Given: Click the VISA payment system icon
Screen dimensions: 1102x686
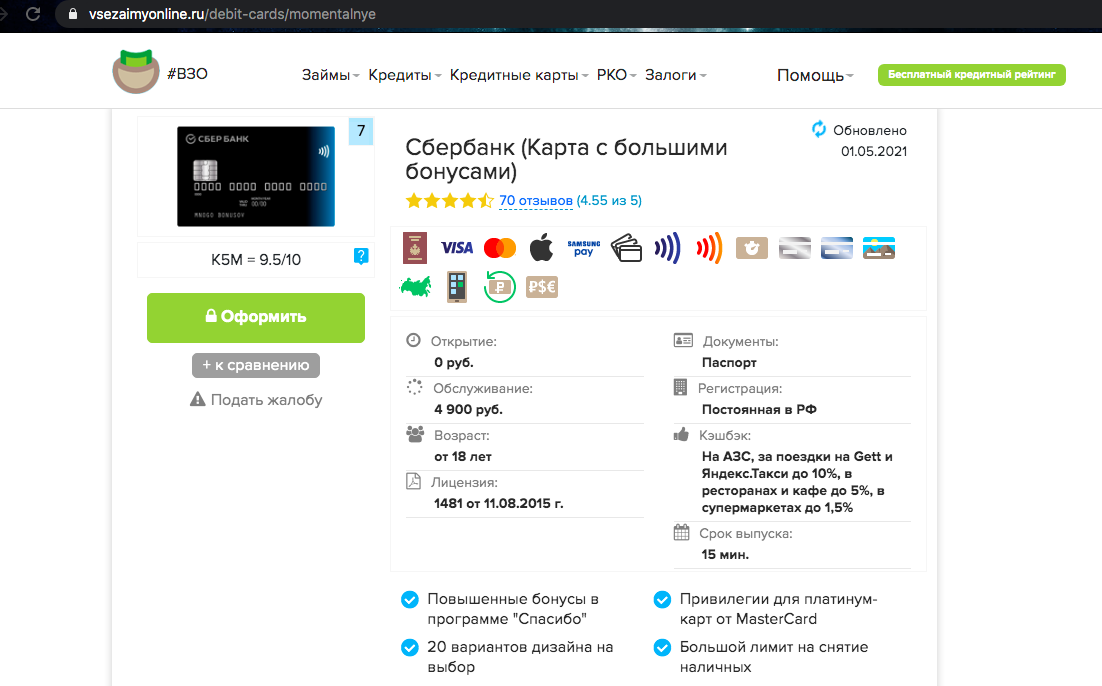Looking at the screenshot, I should 457,248.
